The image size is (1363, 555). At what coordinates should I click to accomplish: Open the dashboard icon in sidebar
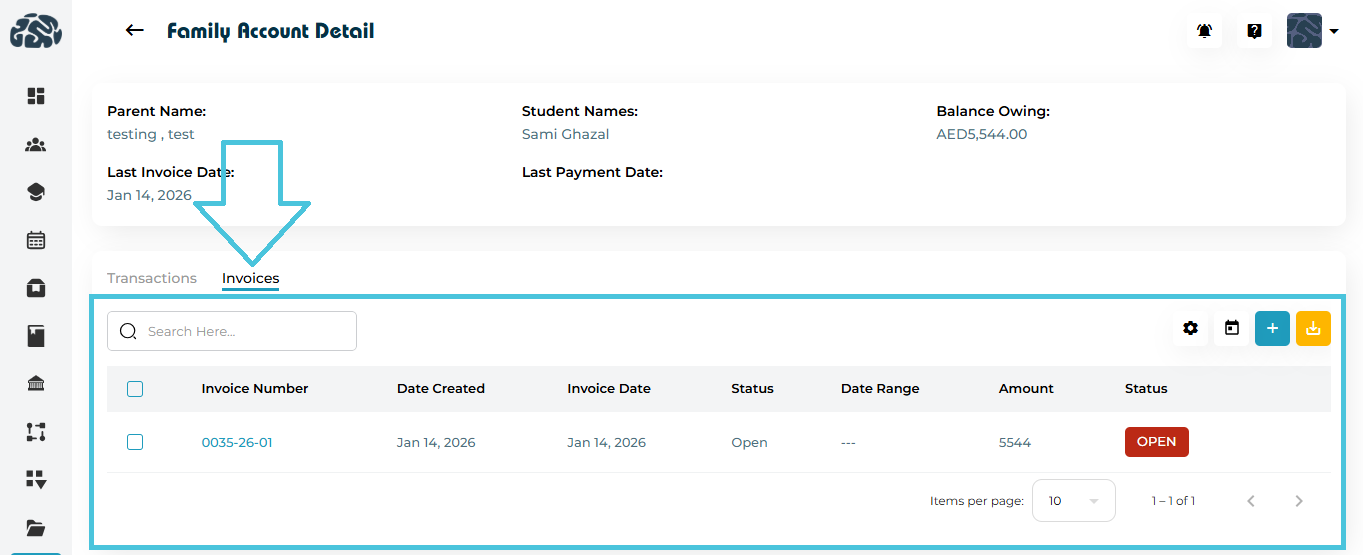[x=36, y=96]
